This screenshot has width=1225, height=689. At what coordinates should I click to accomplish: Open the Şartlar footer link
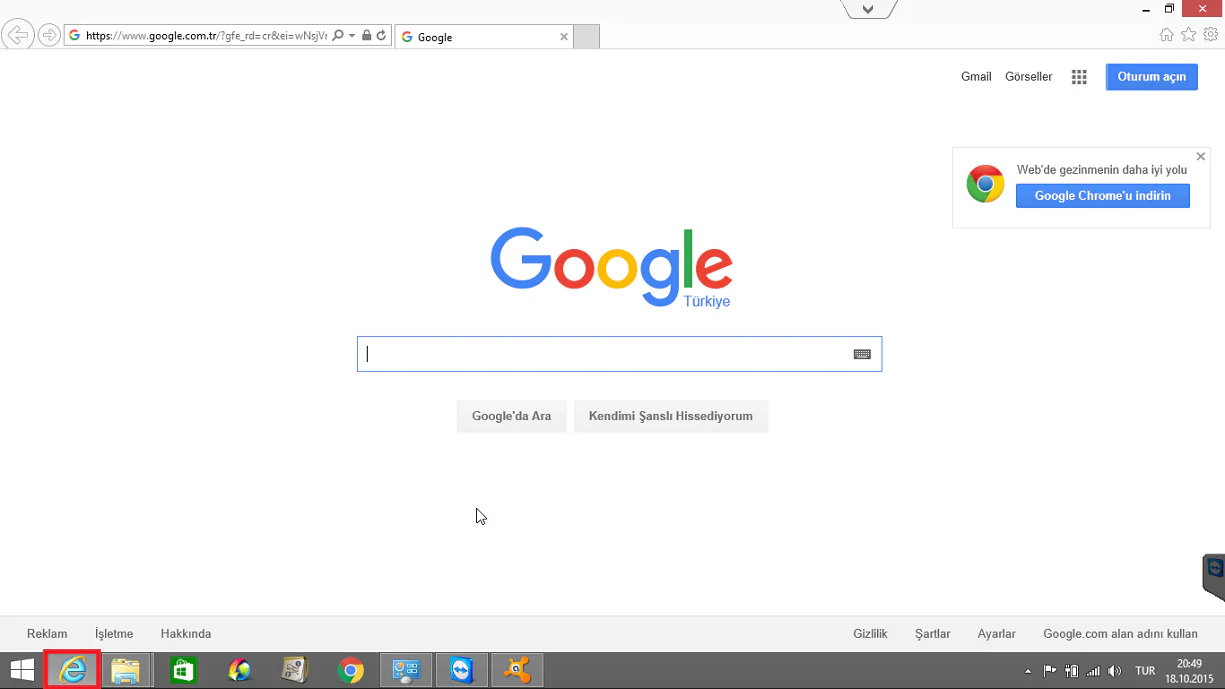(933, 634)
